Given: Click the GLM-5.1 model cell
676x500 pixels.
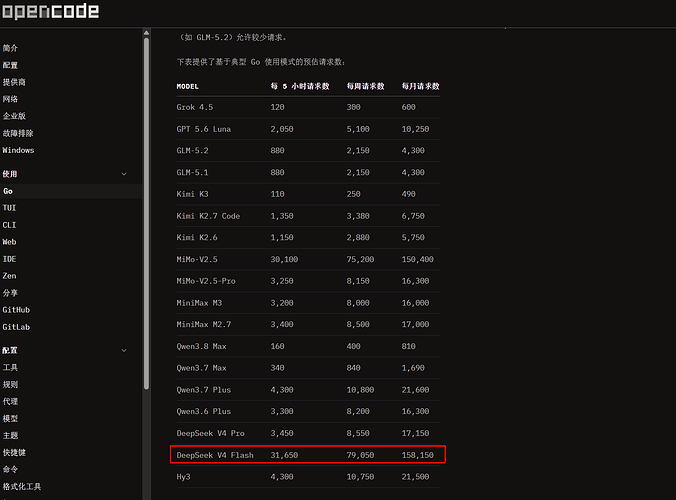Looking at the screenshot, I should tap(192, 173).
